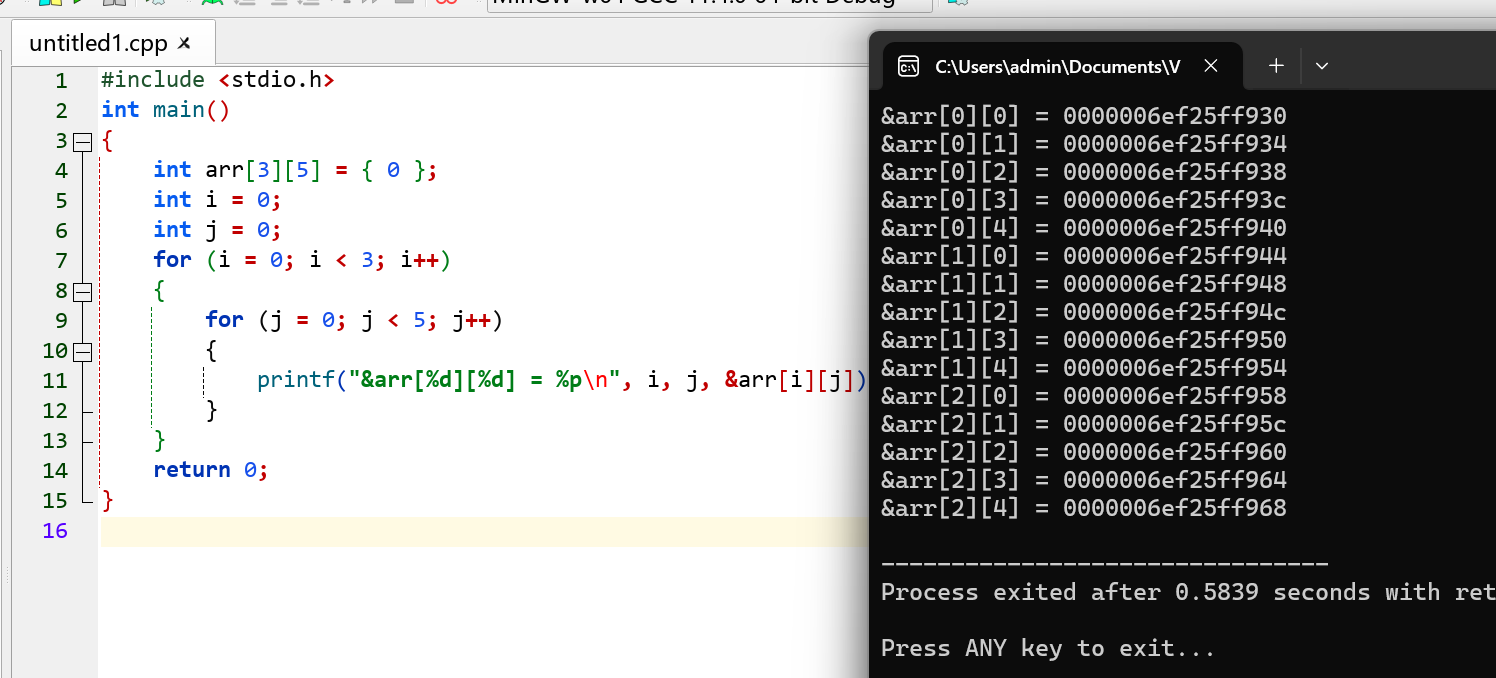The image size is (1496, 678).
Task: Click terminal output '&arr[2][2] = 0000006ef25ff960'
Action: [x=1084, y=452]
